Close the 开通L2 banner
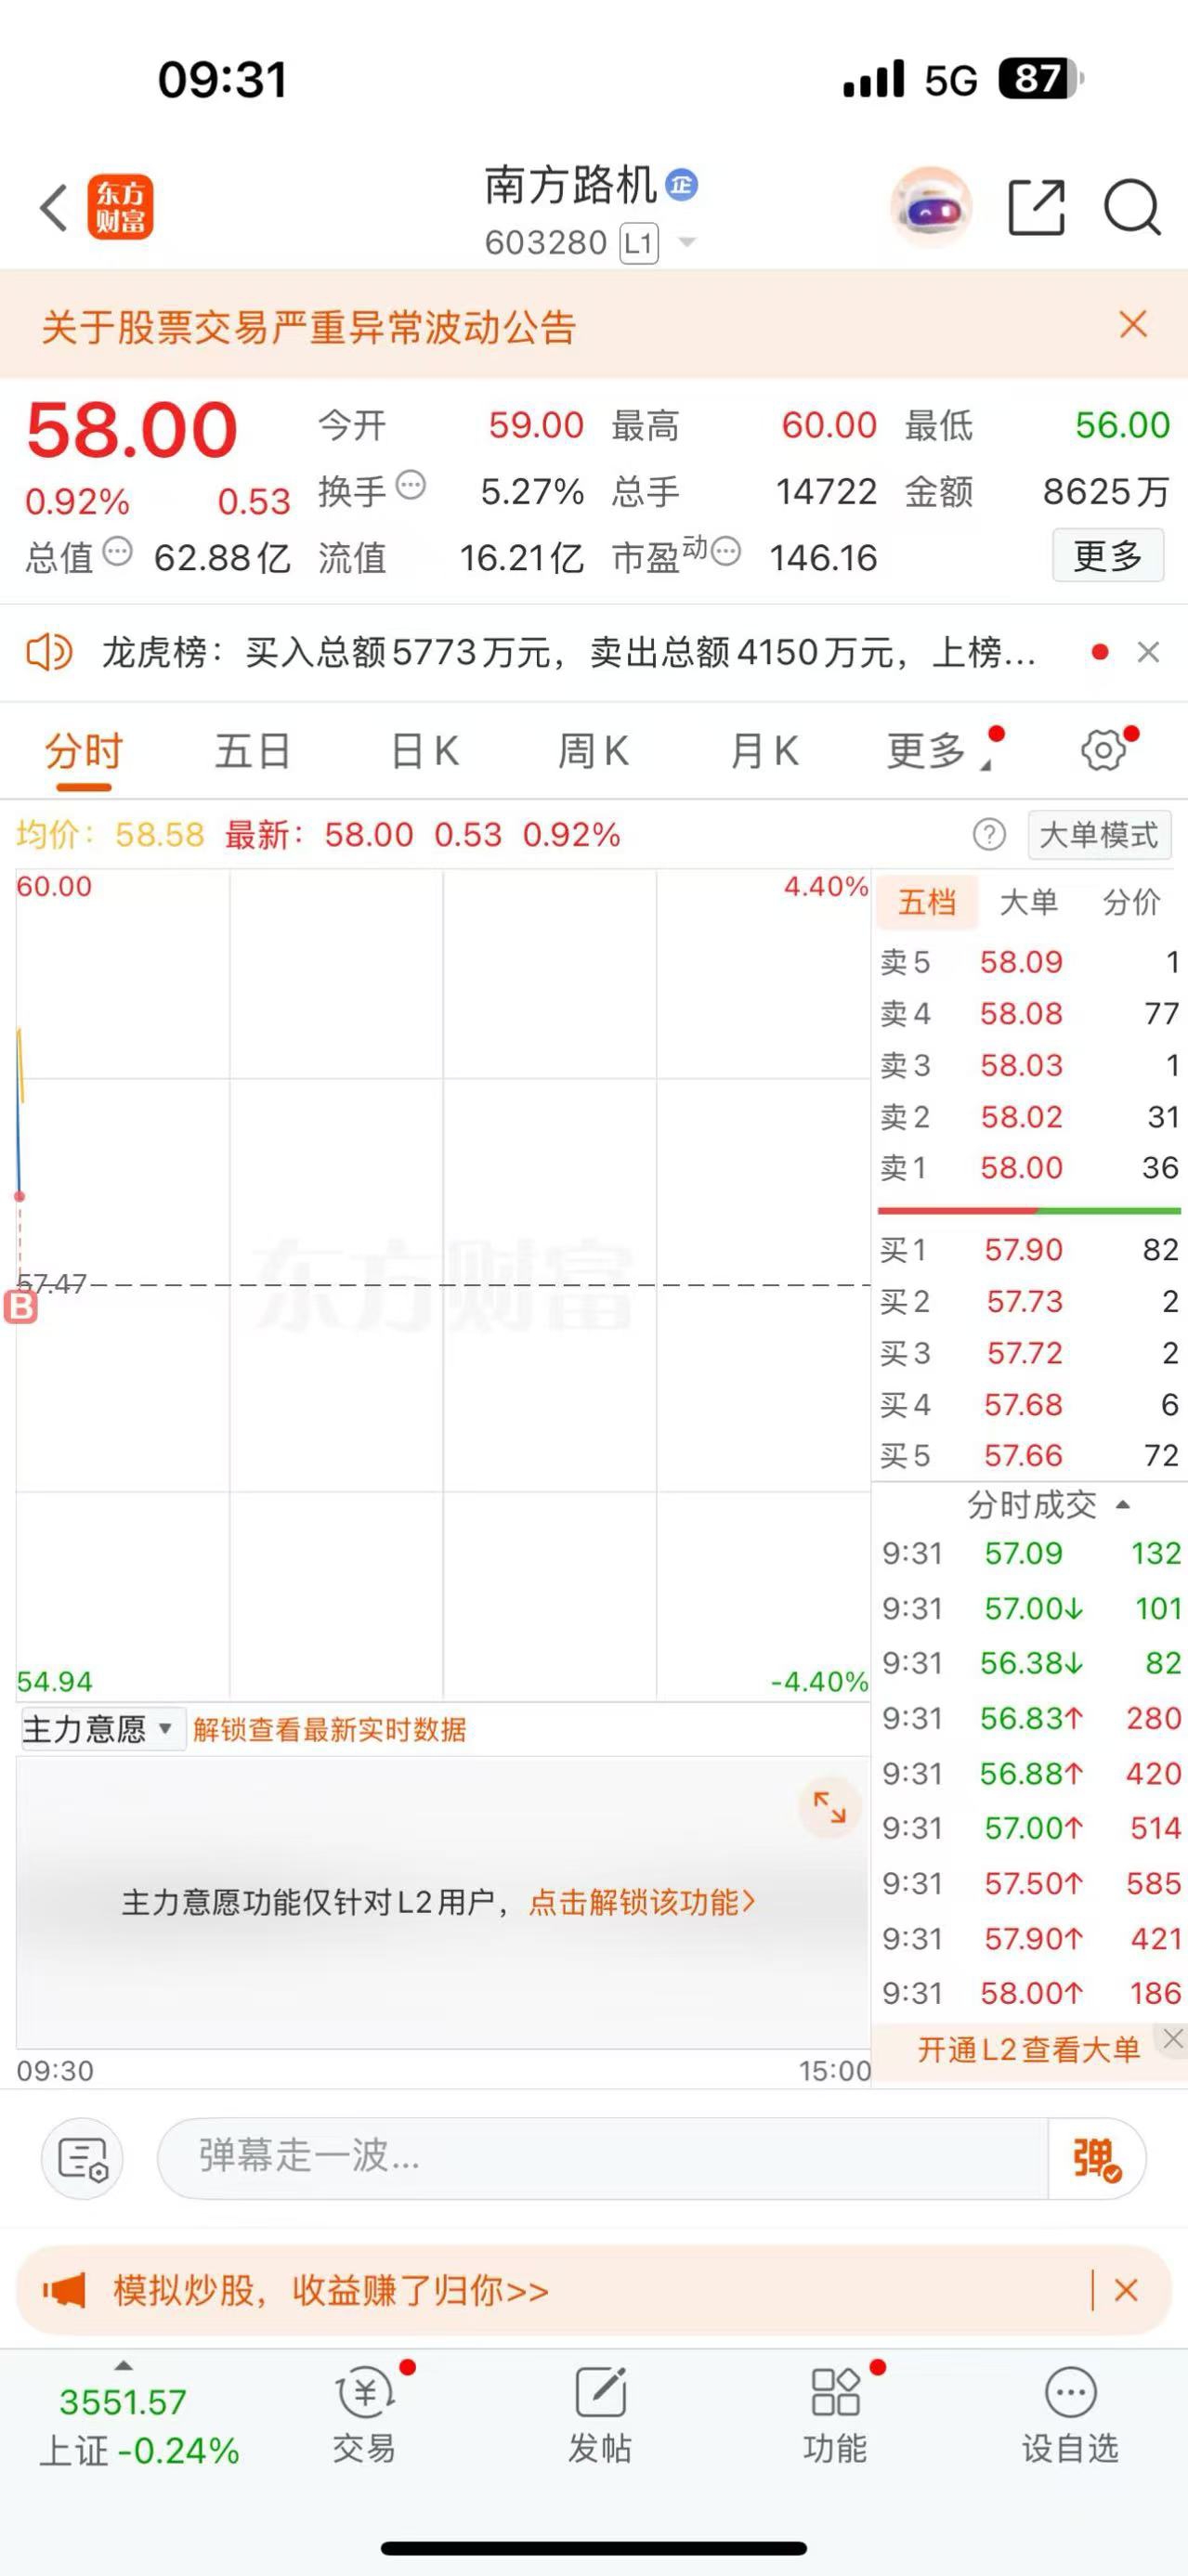The image size is (1188, 2576). click(x=1173, y=2038)
